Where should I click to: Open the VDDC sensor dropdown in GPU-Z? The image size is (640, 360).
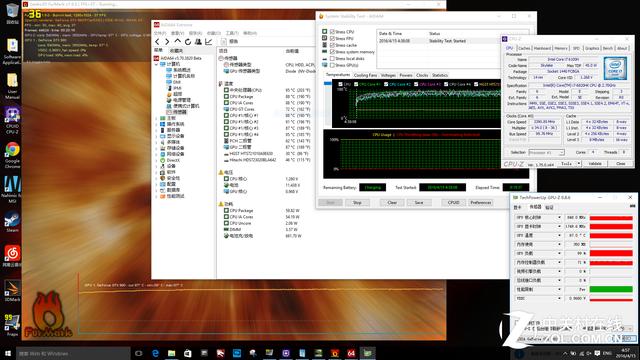559,298
